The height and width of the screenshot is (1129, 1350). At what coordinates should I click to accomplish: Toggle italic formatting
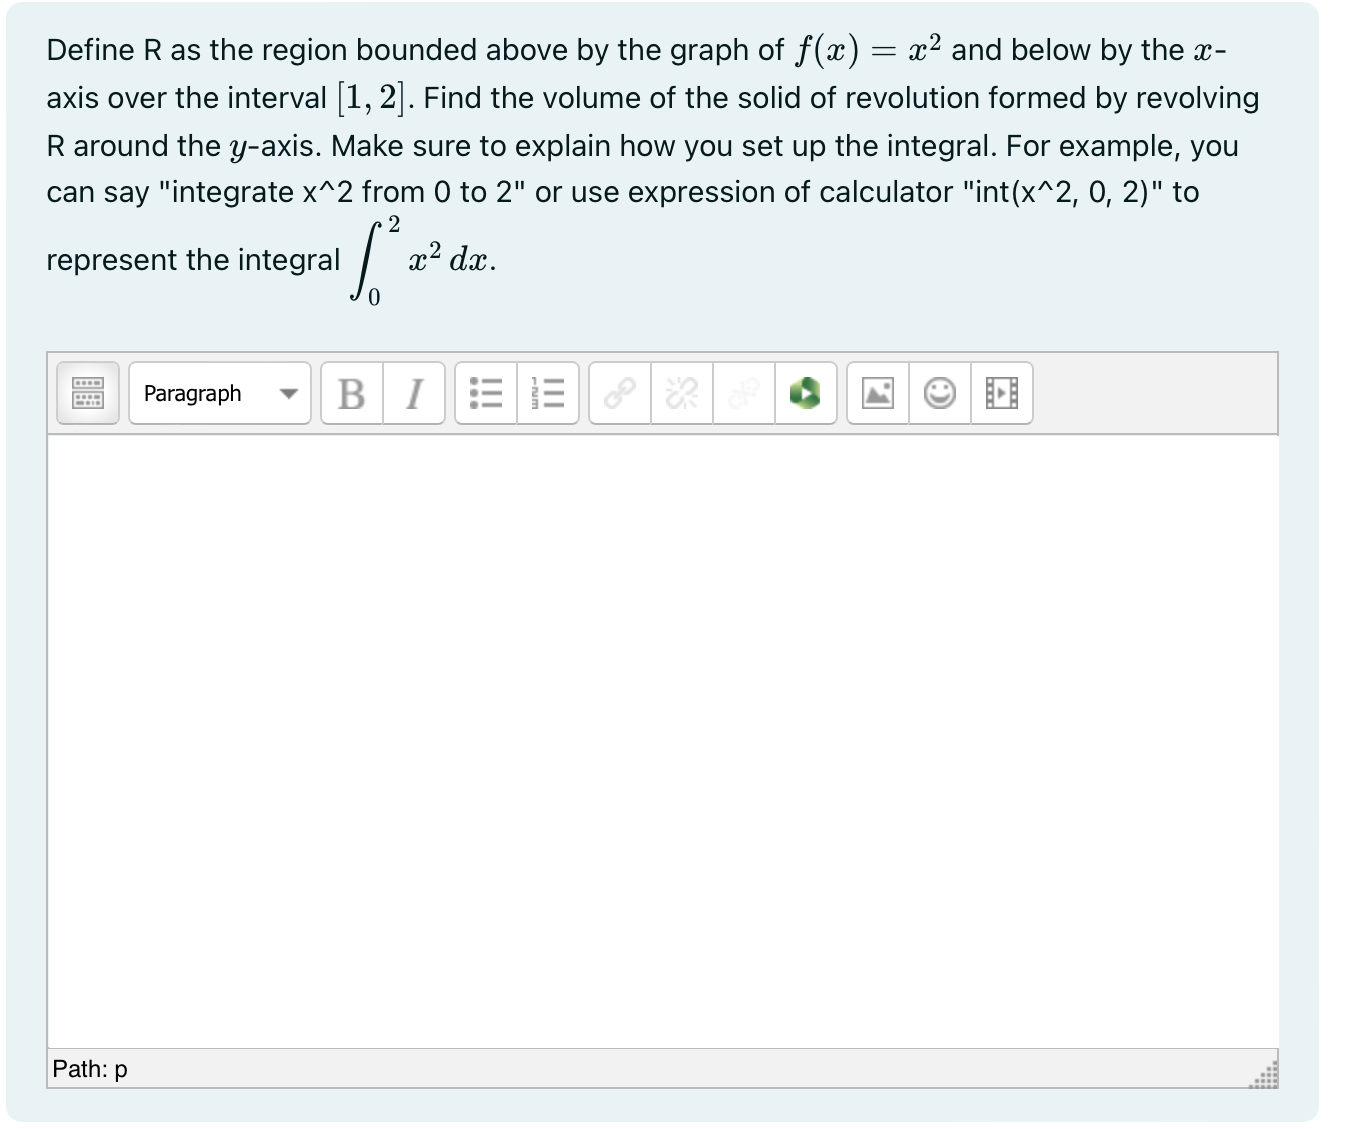(414, 393)
